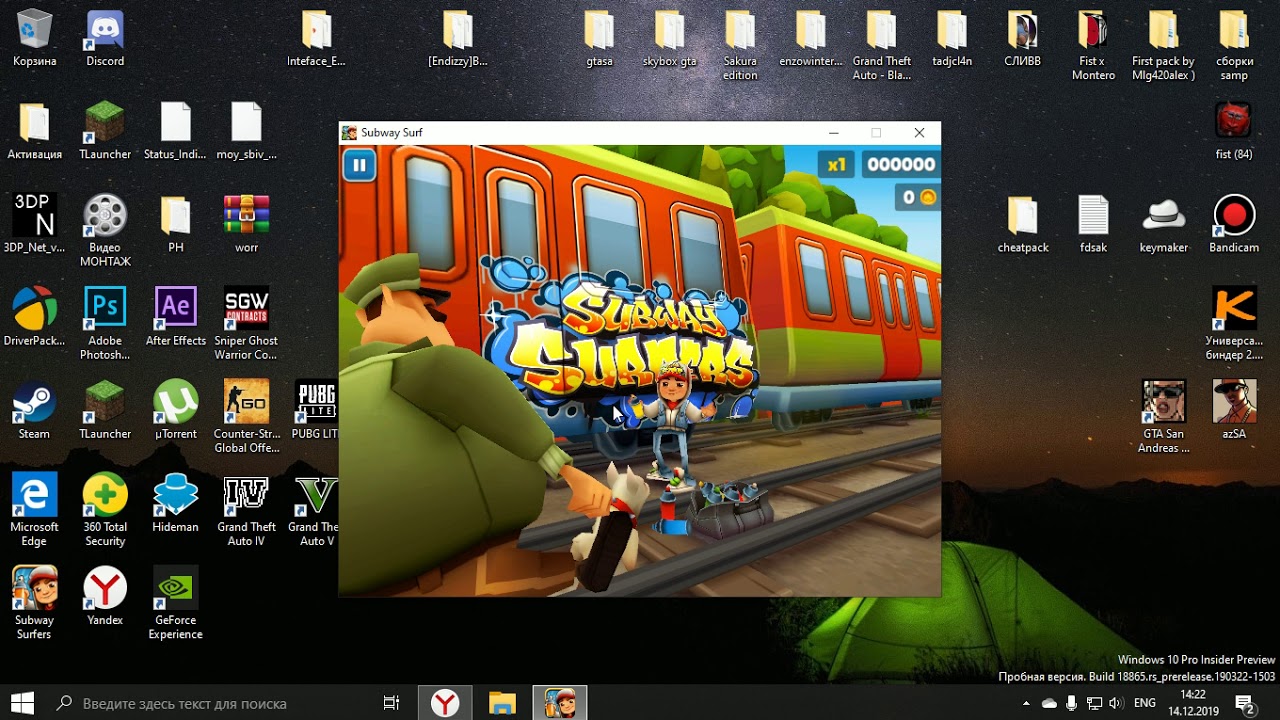The image size is (1280, 720).
Task: Select the enzowinter... folder
Action: pyautogui.click(x=811, y=39)
